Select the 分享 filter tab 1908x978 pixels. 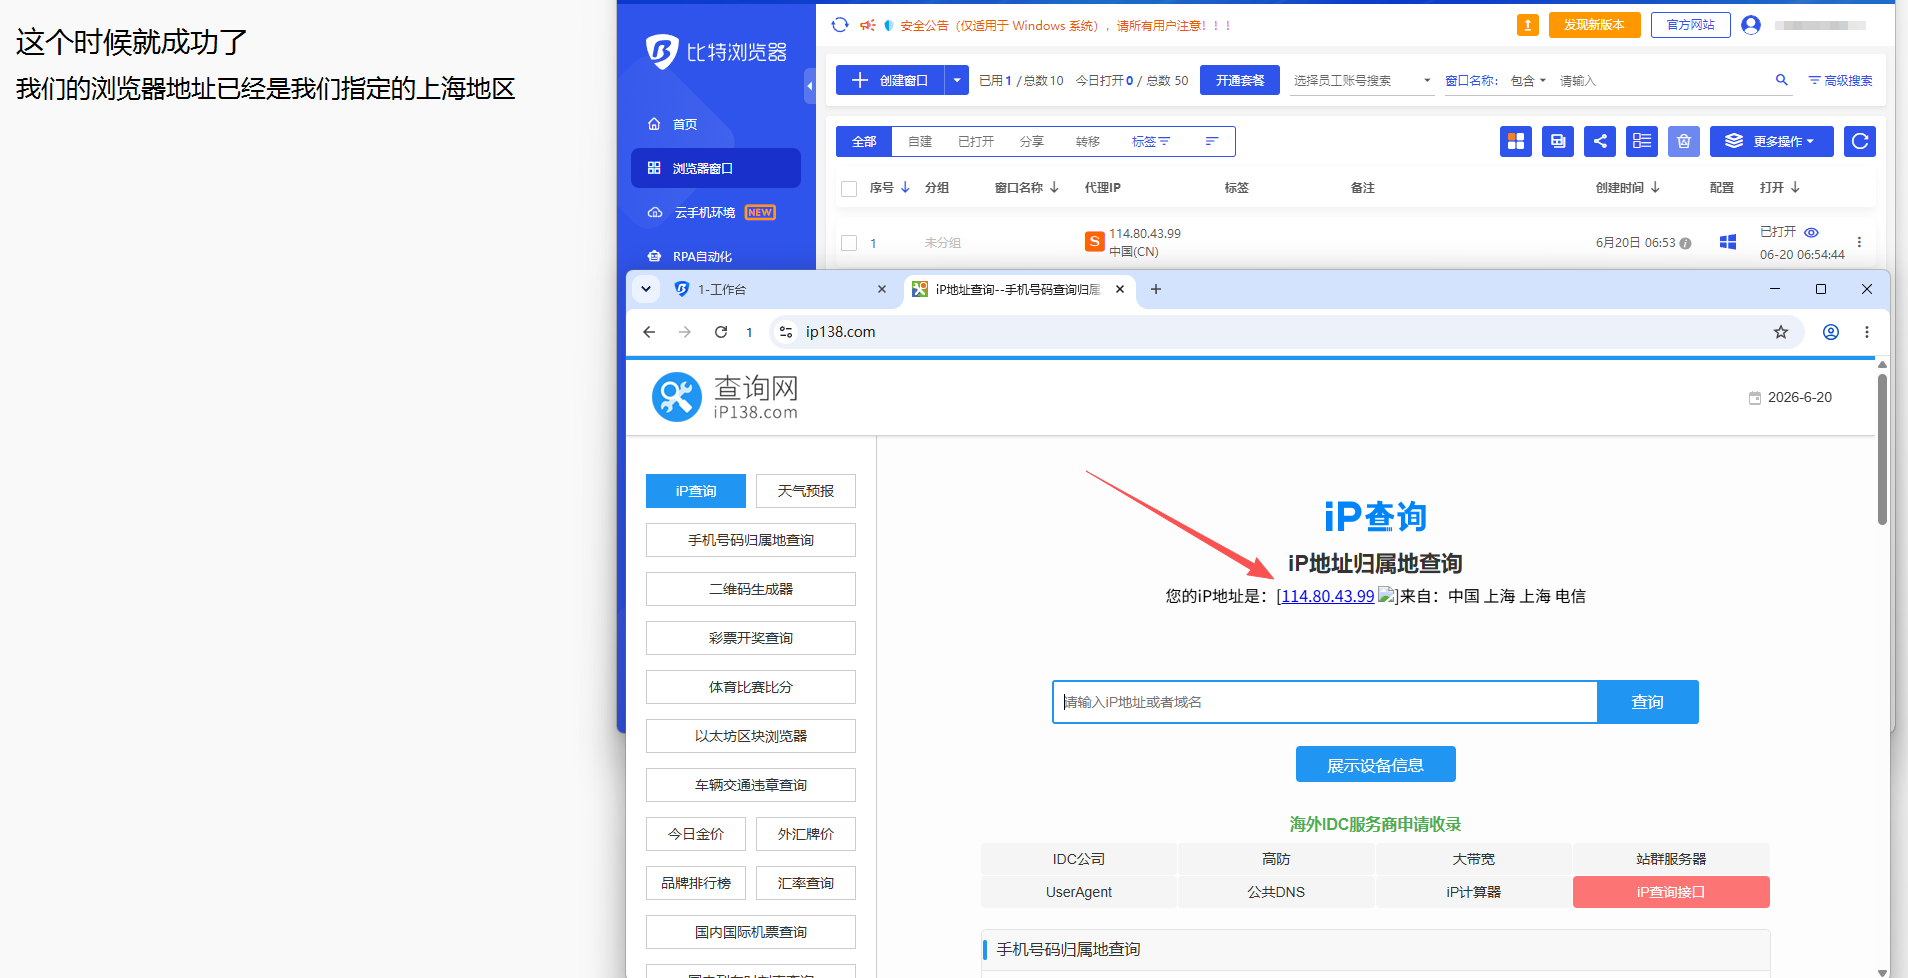click(x=1032, y=141)
